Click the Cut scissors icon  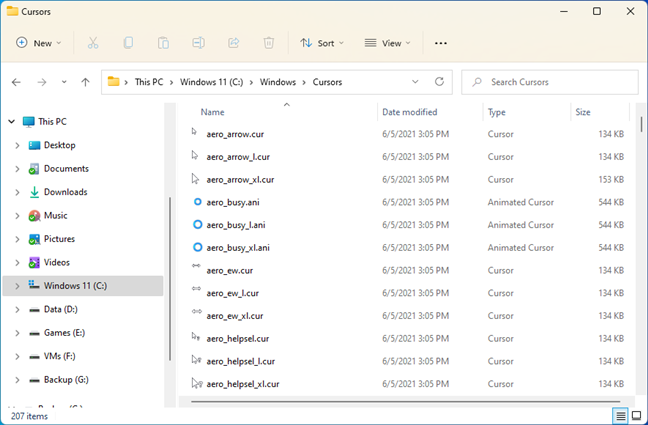click(x=93, y=43)
